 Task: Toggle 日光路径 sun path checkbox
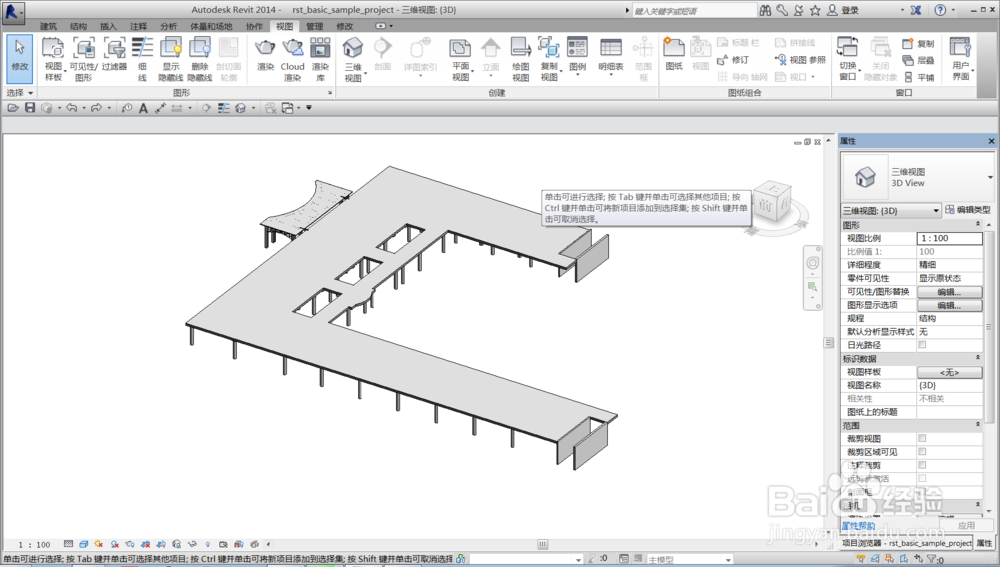922,344
